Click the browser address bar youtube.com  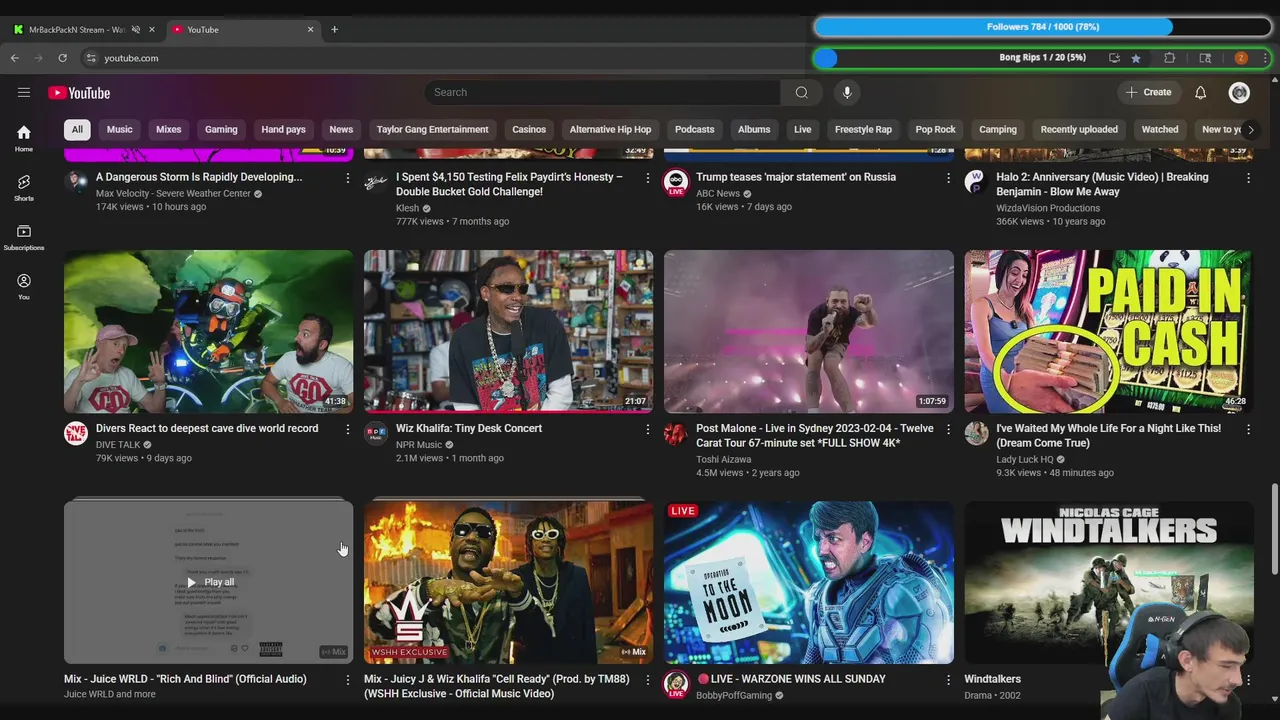131,58
